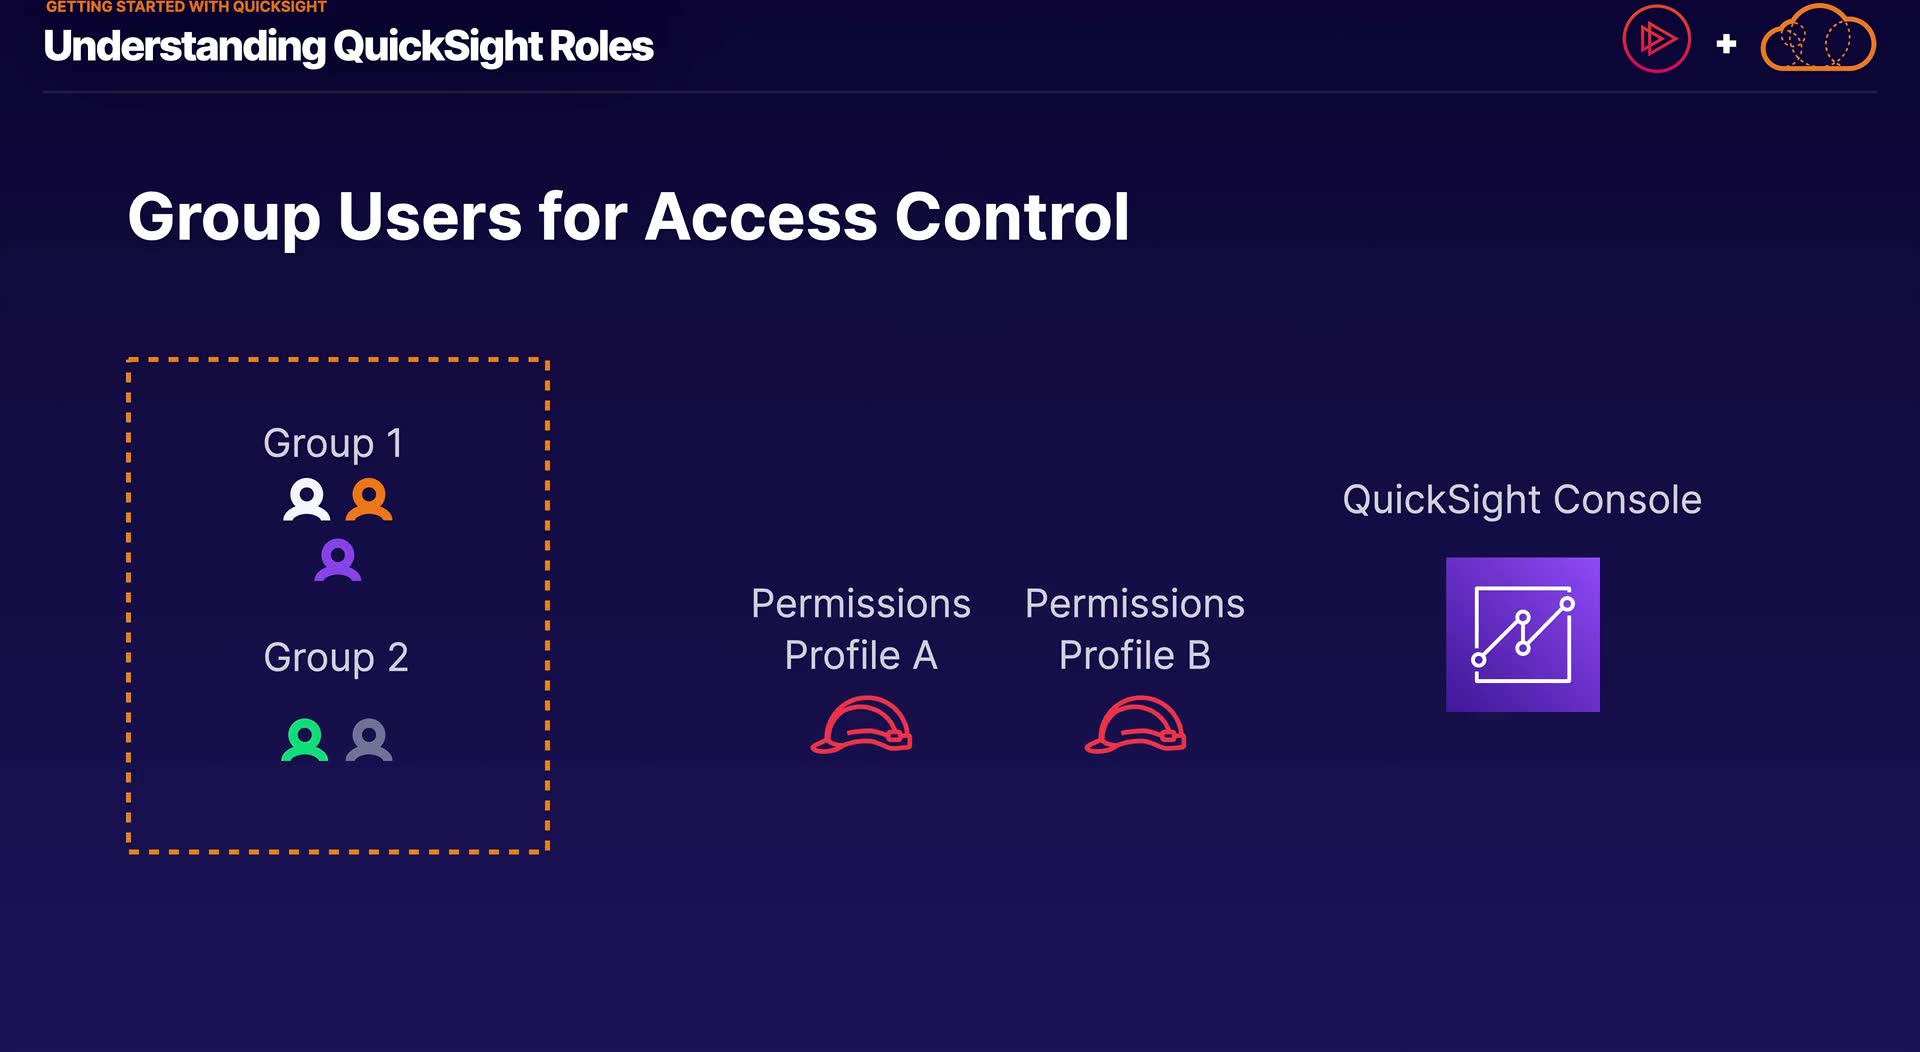Click the QuickSight Console label

(x=1521, y=499)
